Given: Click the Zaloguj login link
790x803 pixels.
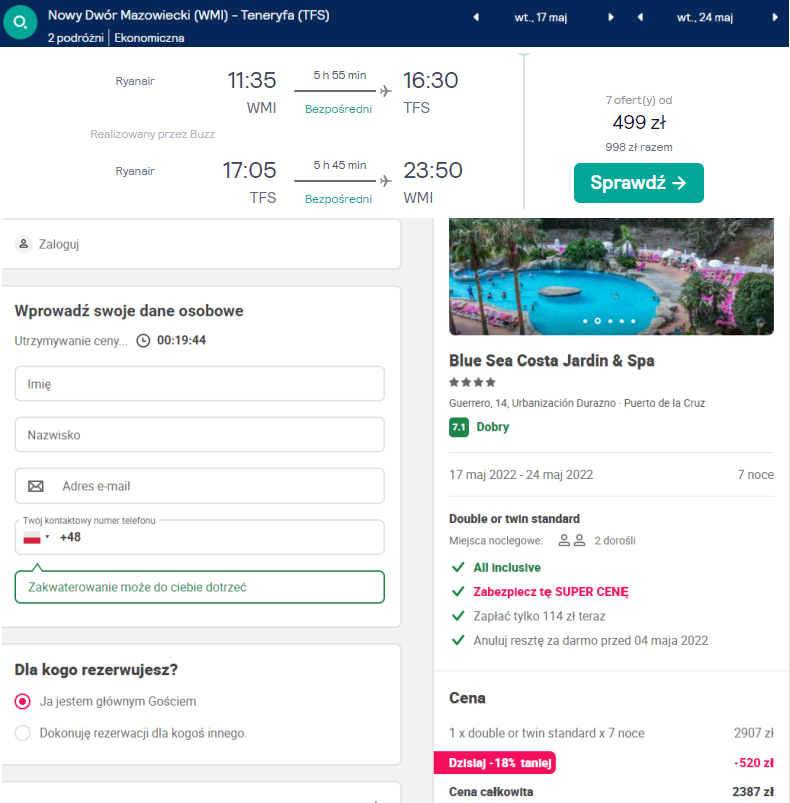Looking at the screenshot, I should pyautogui.click(x=59, y=244).
